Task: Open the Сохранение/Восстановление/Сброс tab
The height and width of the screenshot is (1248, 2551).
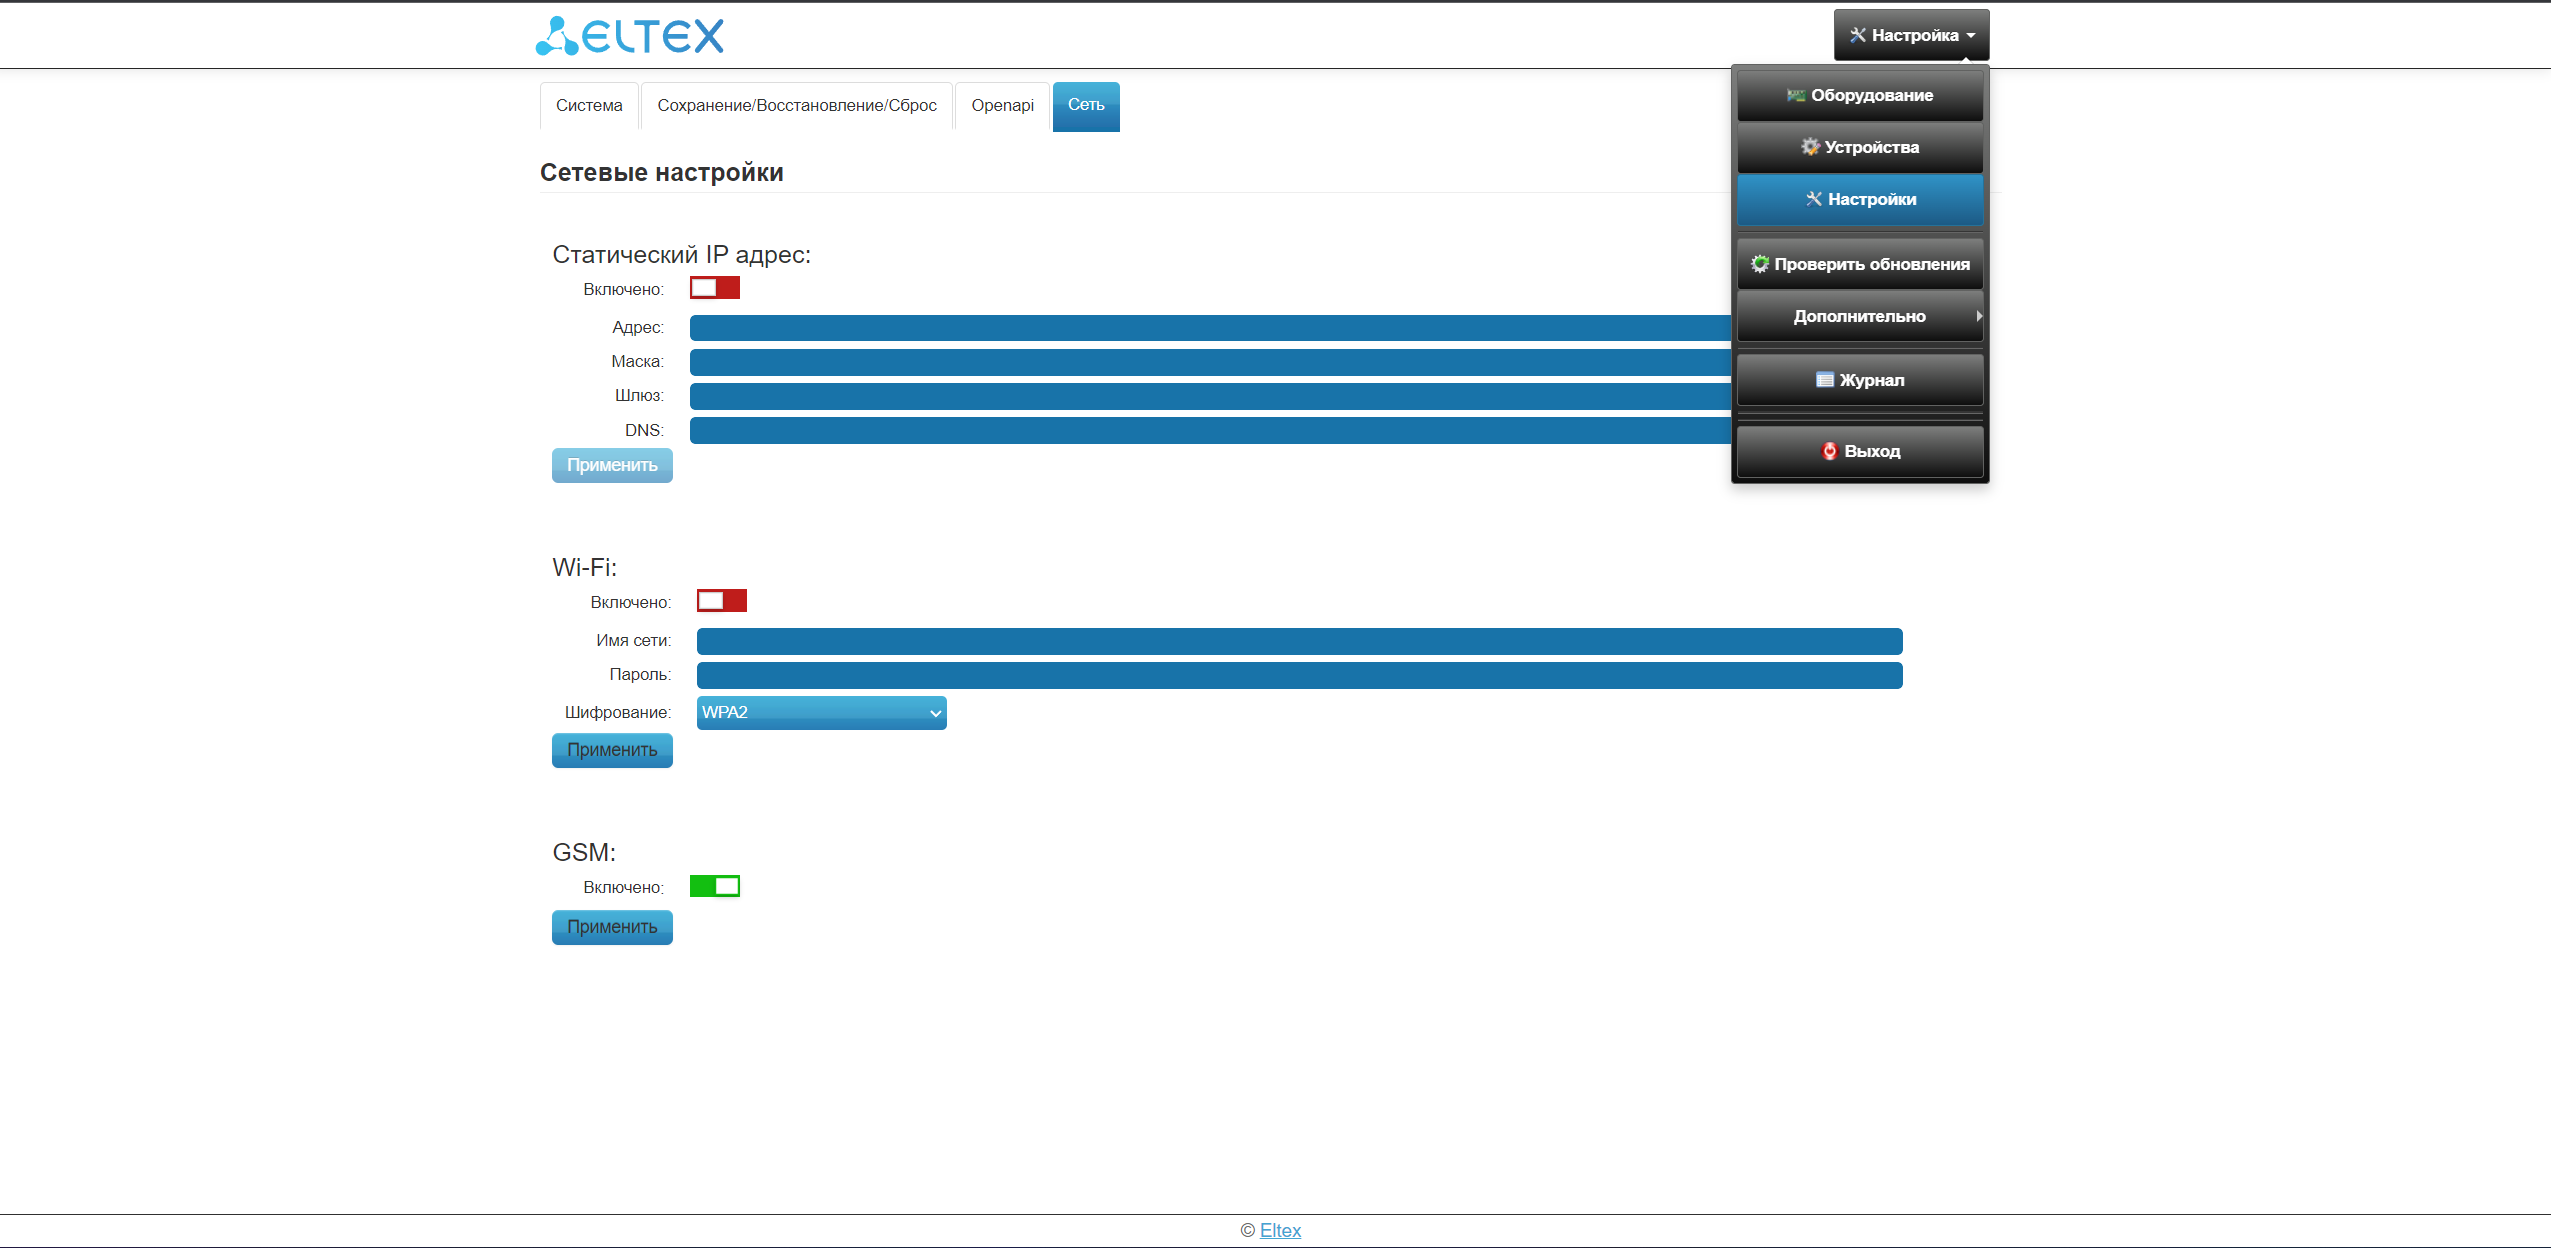Action: click(x=796, y=106)
